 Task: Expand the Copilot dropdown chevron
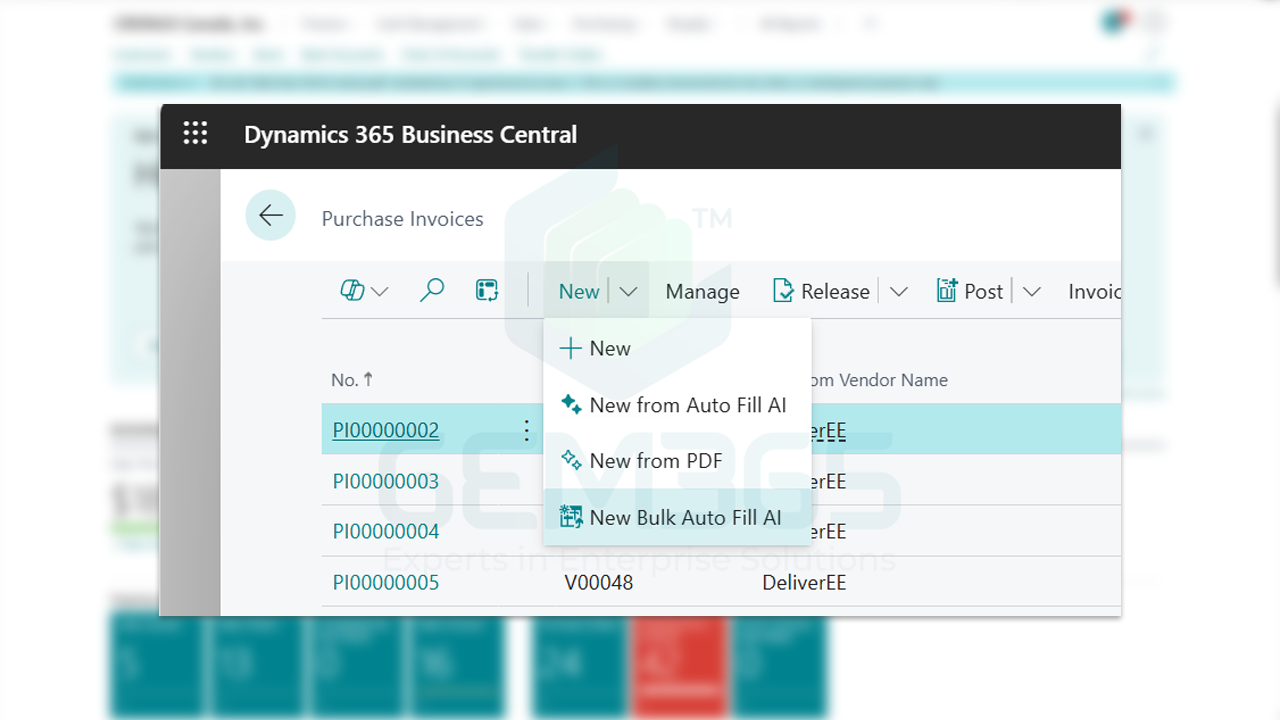[x=380, y=292]
